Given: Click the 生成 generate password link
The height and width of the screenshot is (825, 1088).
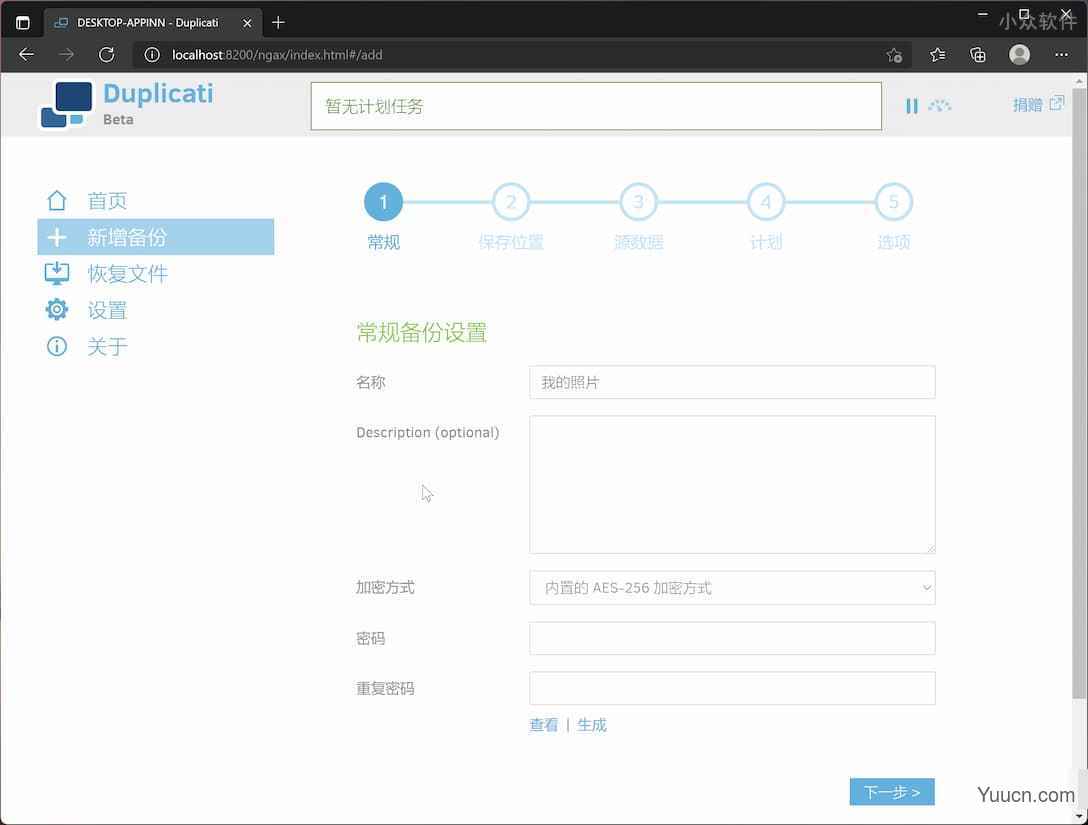Looking at the screenshot, I should [592, 725].
